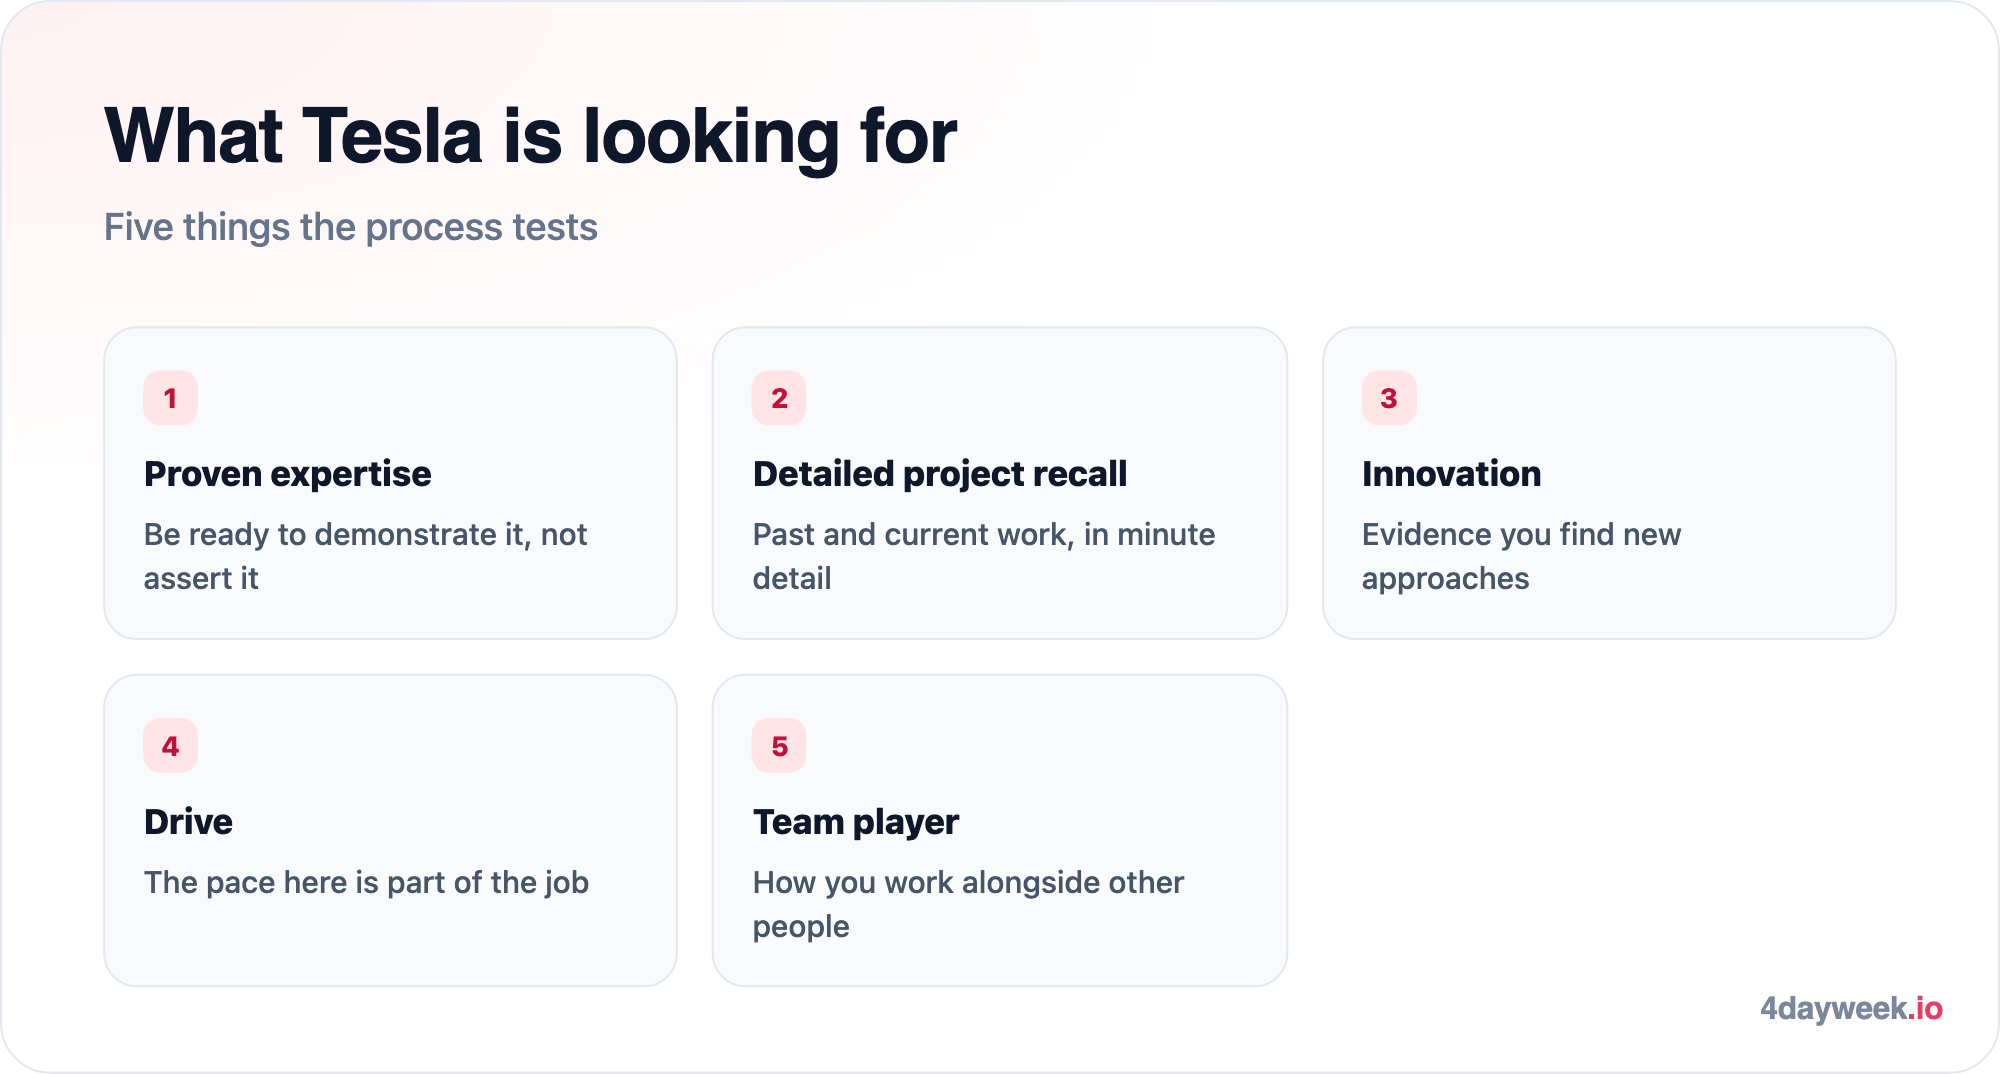Click the 'What Tesla is looking for' title
The image size is (2000, 1074).
click(531, 136)
